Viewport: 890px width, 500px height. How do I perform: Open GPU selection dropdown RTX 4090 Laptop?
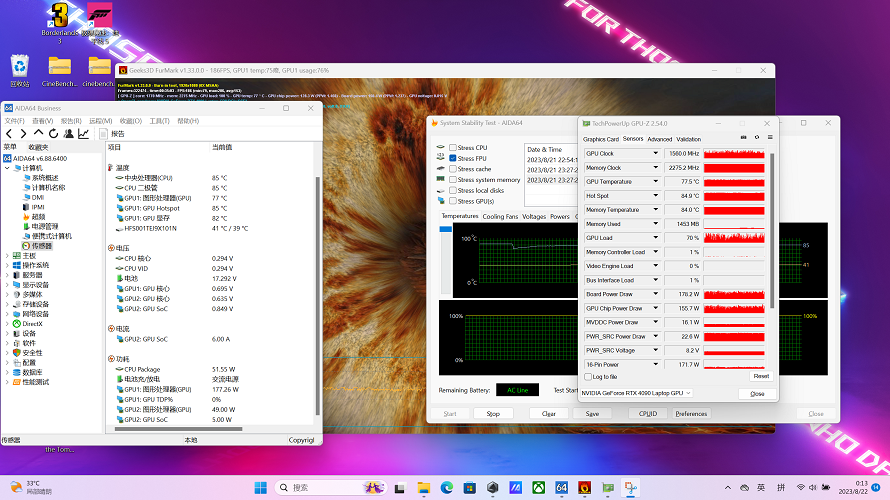tap(636, 393)
